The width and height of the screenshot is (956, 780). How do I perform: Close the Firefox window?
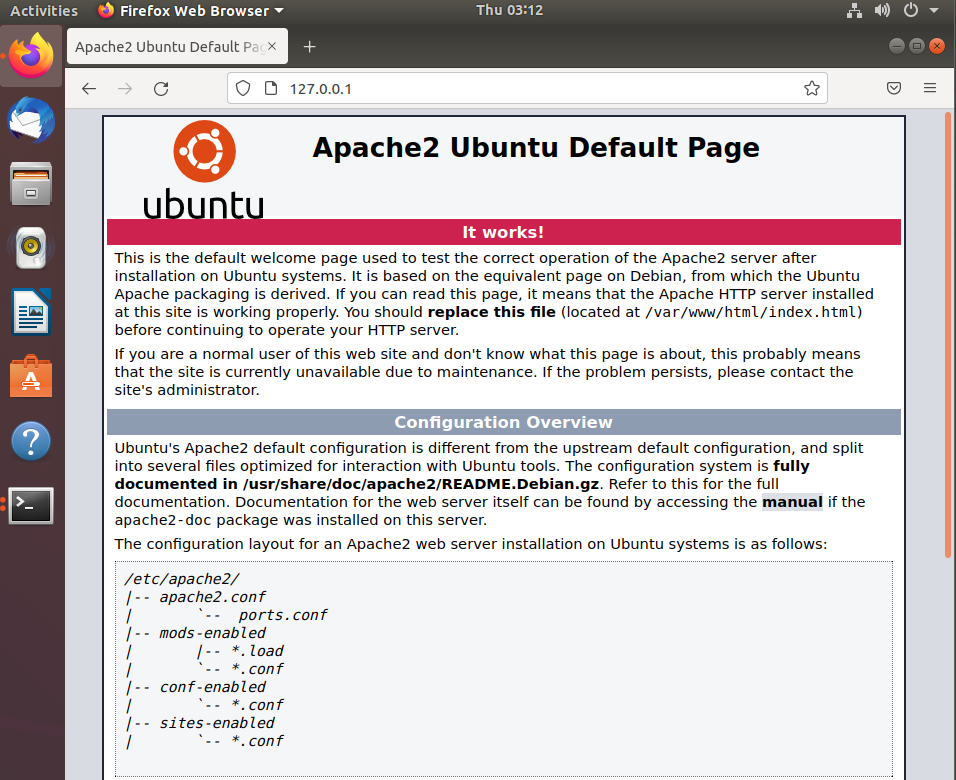[936, 46]
